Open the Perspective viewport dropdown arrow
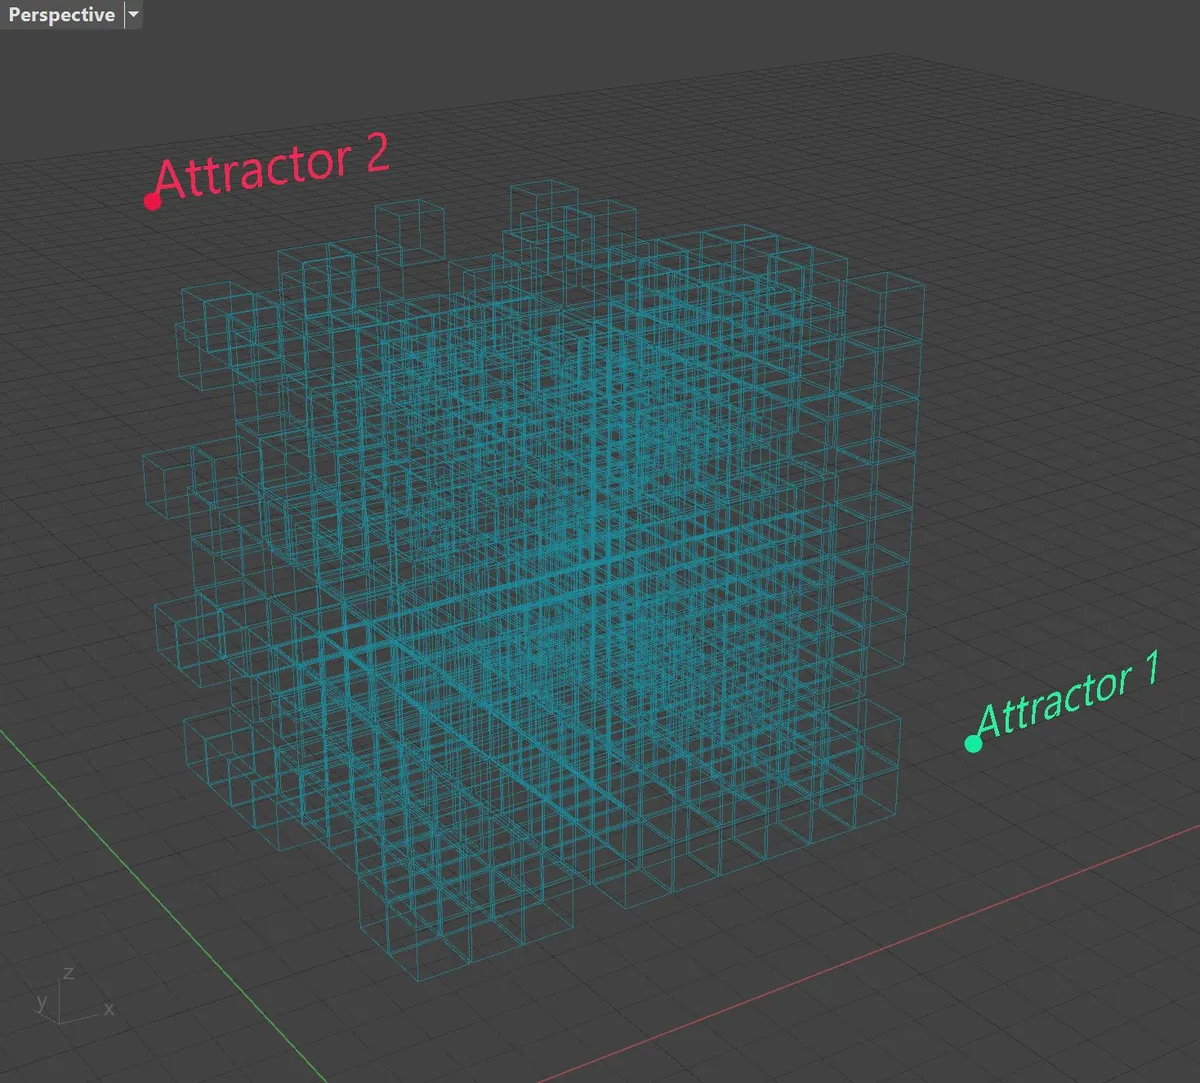The height and width of the screenshot is (1083, 1200). (133, 15)
